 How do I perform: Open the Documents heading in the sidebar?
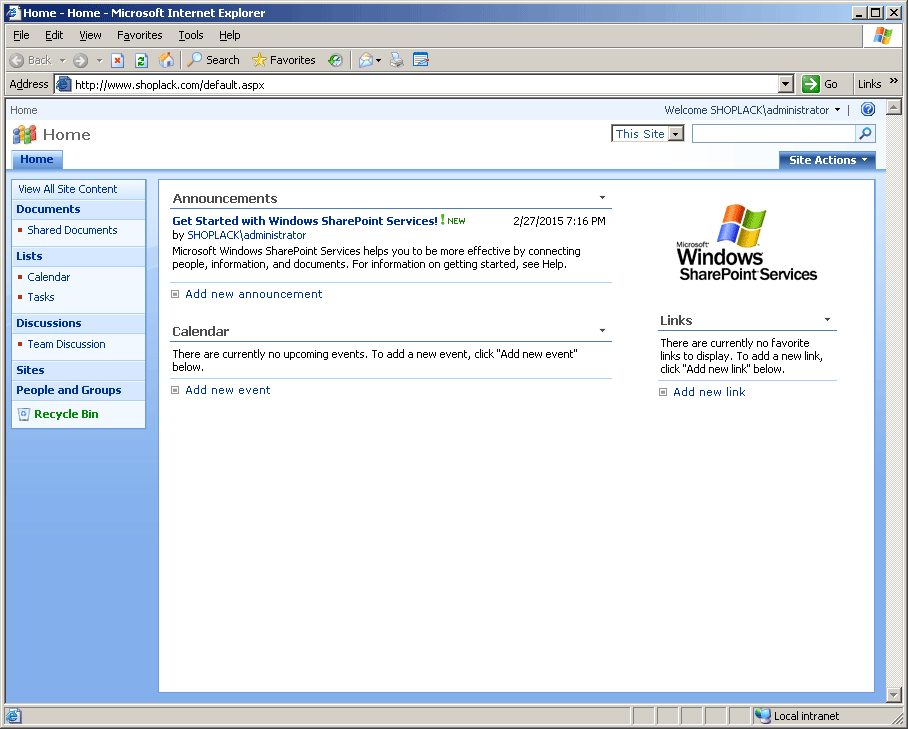pyautogui.click(x=48, y=209)
